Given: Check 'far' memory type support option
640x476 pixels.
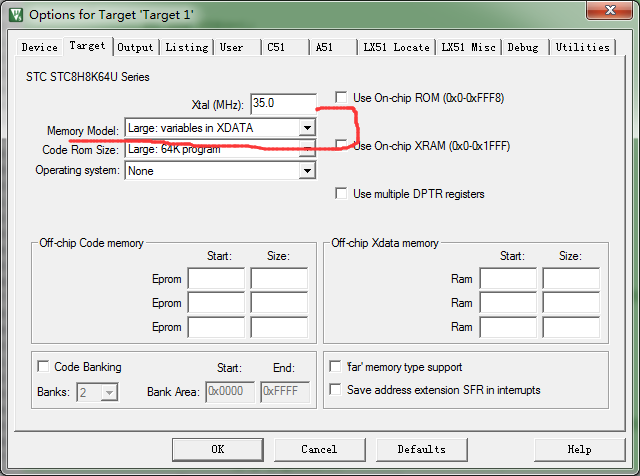Looking at the screenshot, I should pyautogui.click(x=335, y=366).
